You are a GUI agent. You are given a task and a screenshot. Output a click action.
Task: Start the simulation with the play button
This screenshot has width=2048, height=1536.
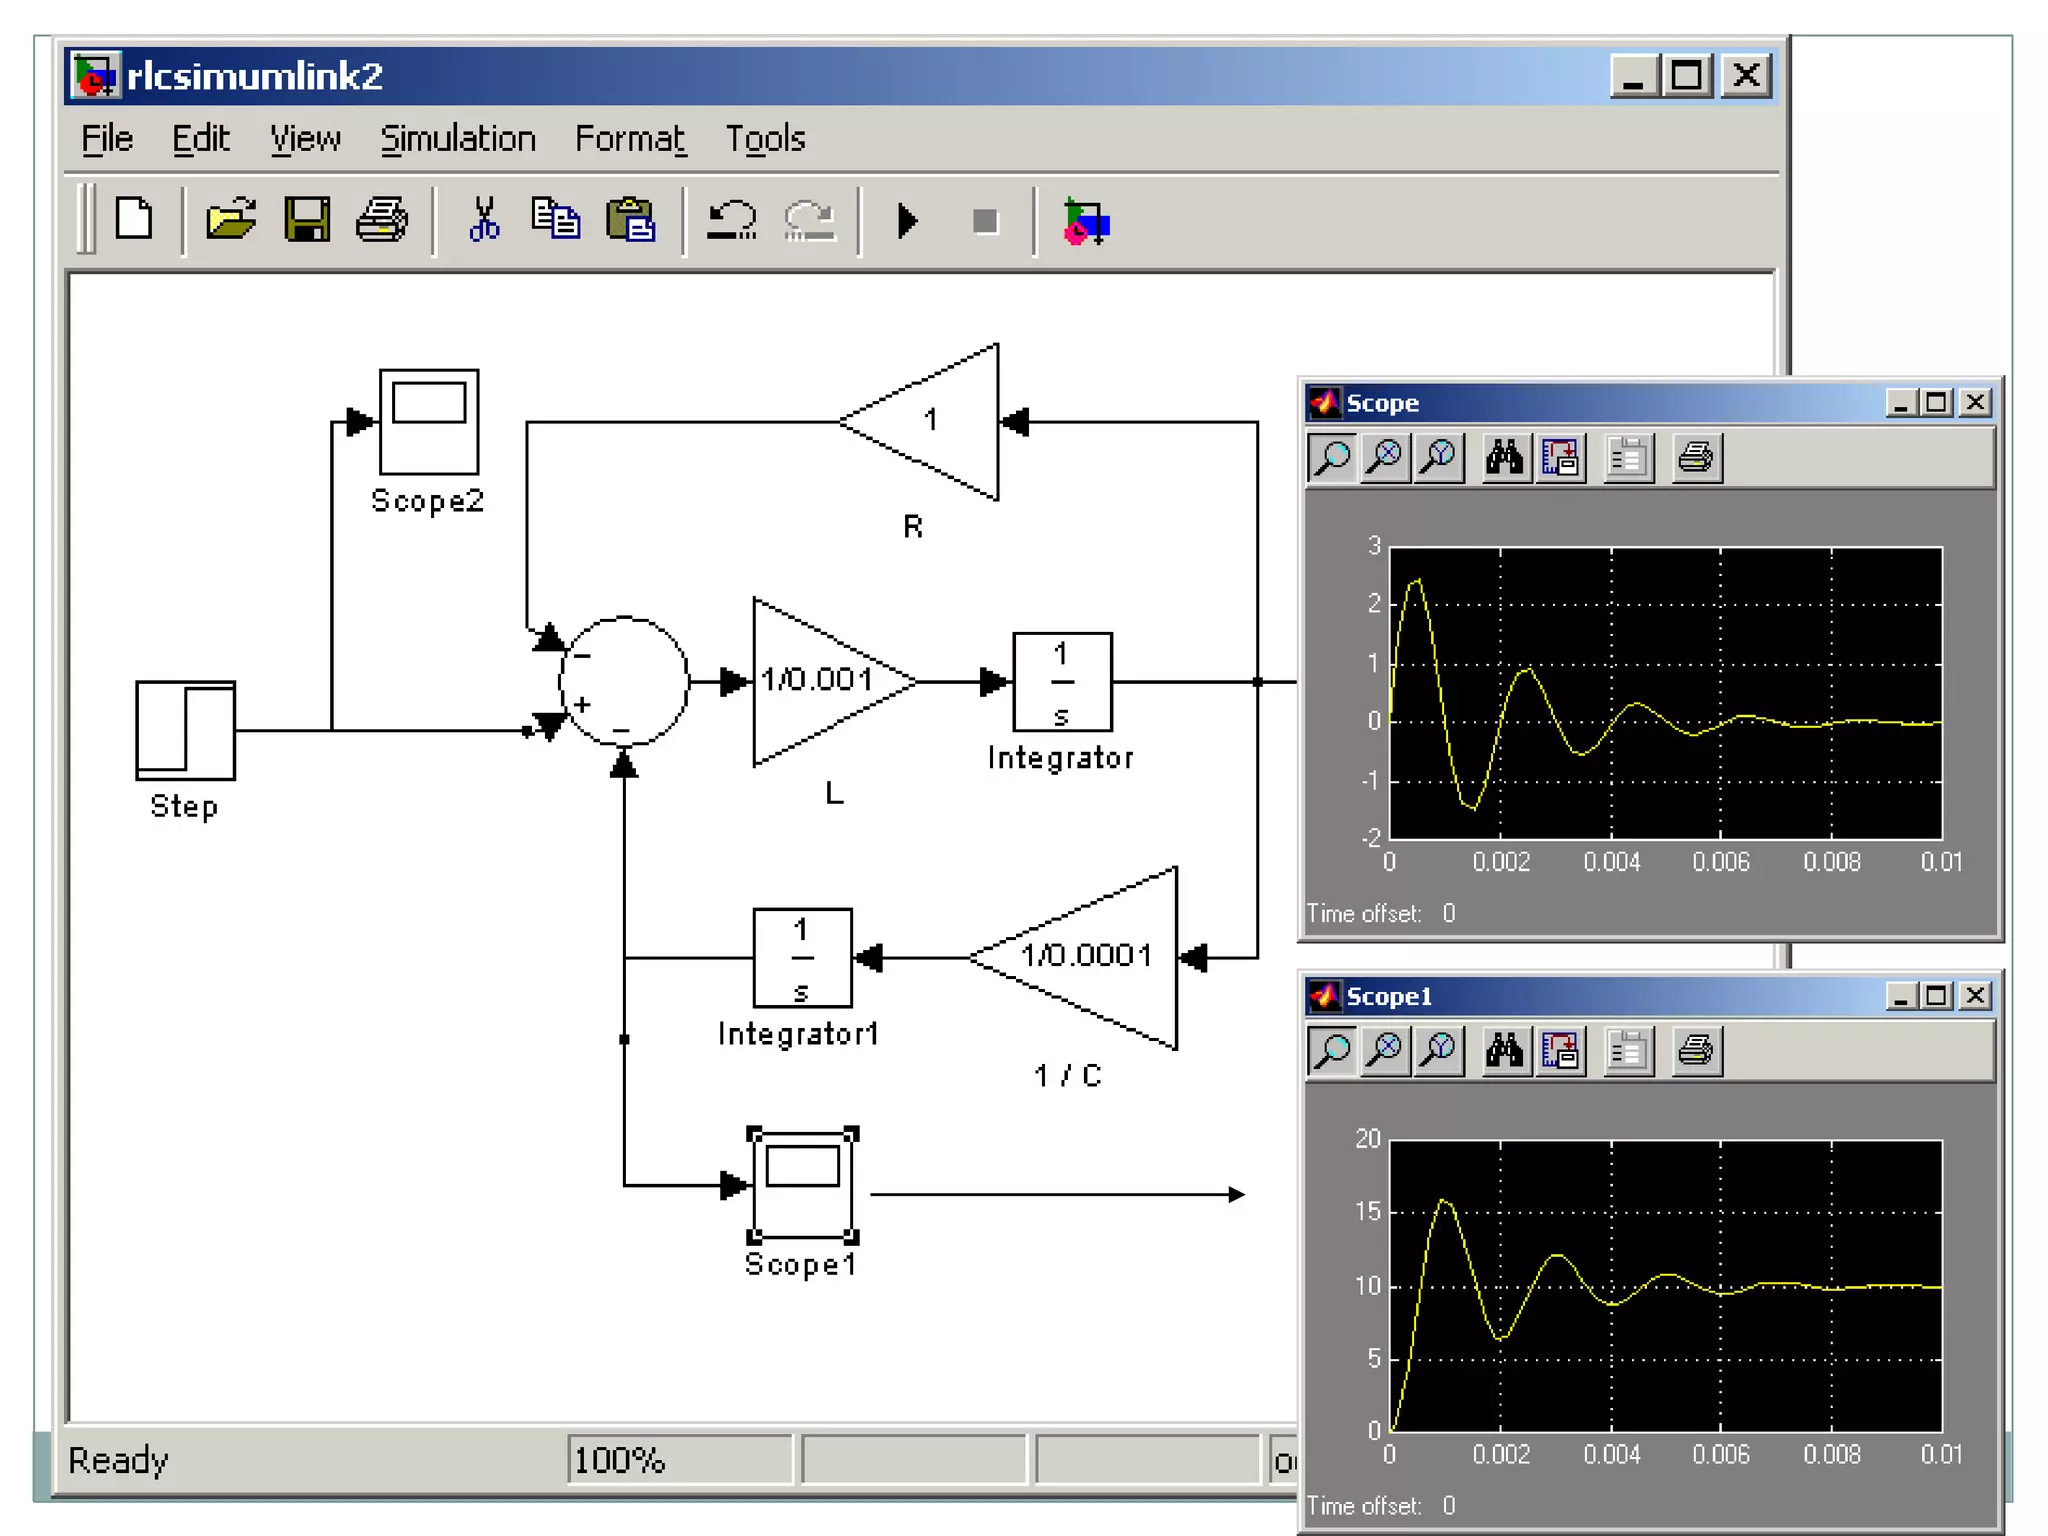[907, 221]
